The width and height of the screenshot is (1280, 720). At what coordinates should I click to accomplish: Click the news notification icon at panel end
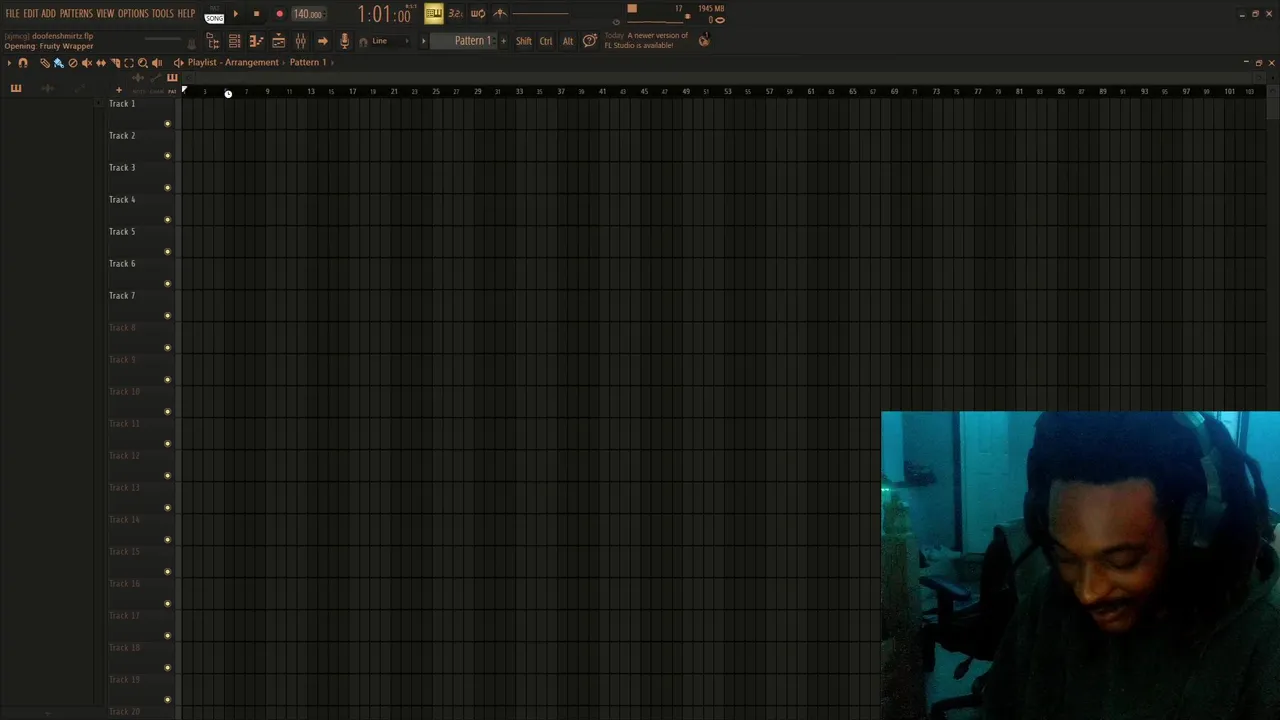click(704, 40)
